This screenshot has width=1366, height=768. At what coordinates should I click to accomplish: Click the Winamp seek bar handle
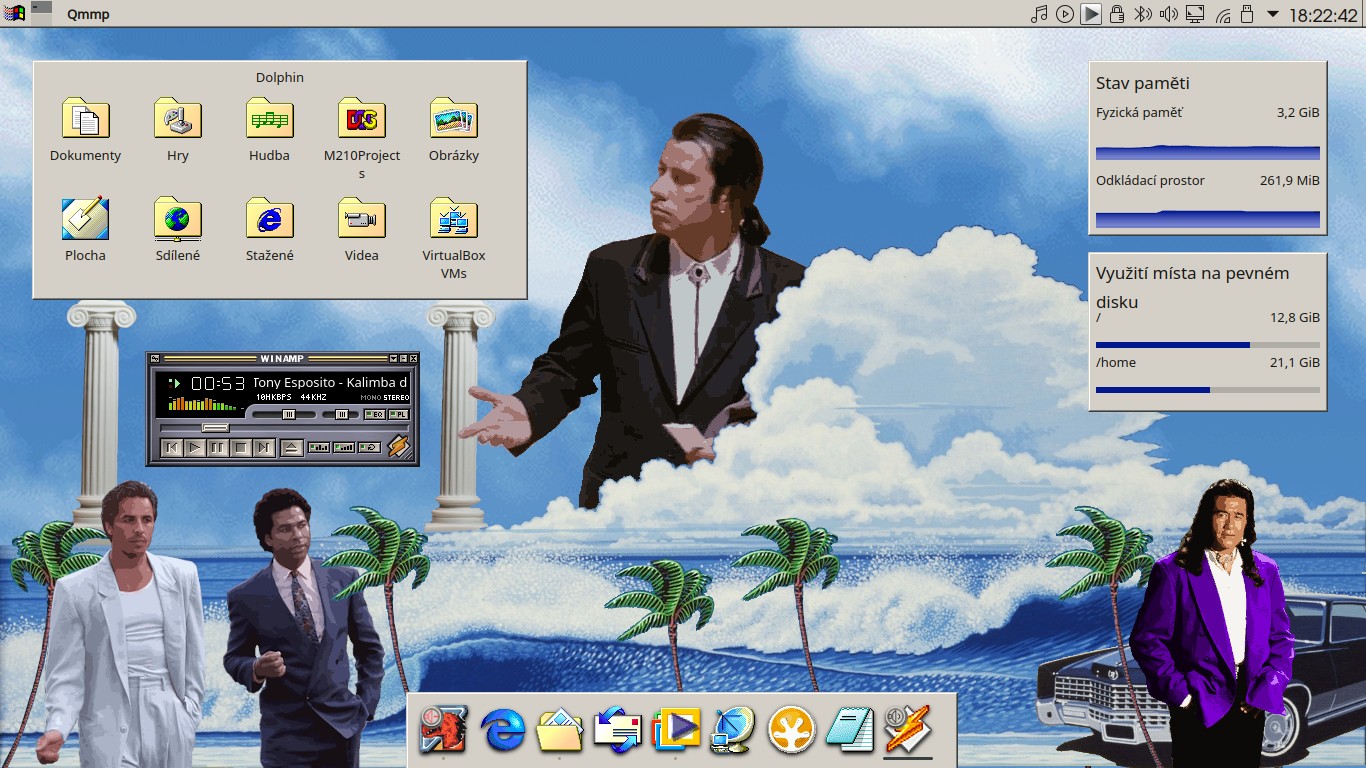(216, 428)
